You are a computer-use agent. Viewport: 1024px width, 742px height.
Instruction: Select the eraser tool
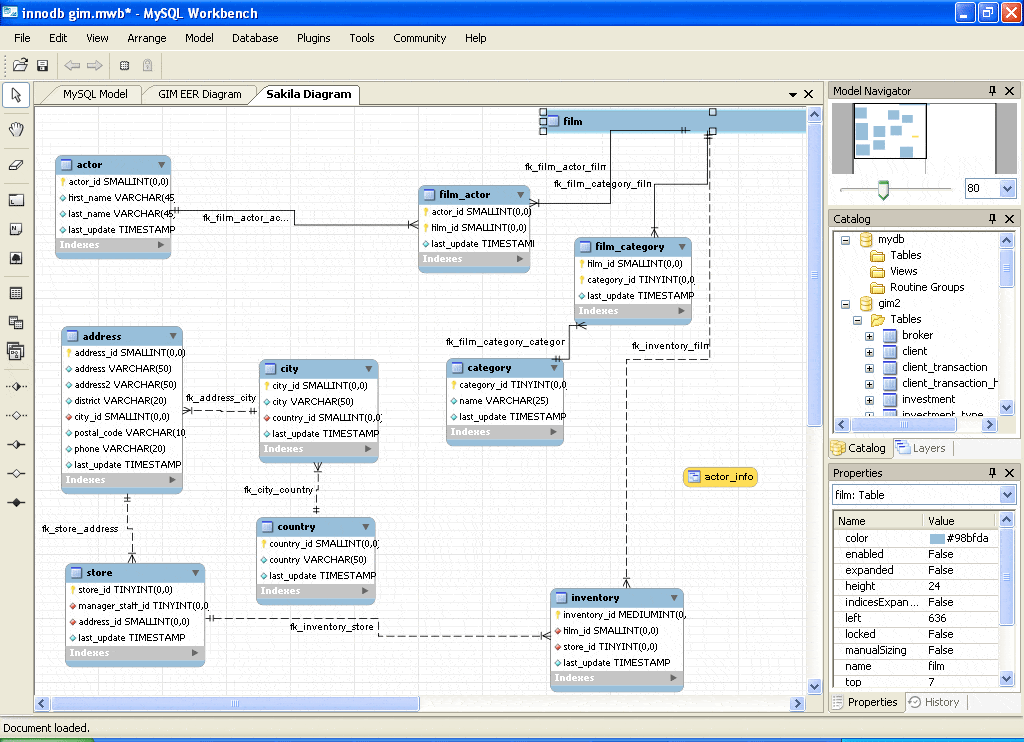point(16,165)
